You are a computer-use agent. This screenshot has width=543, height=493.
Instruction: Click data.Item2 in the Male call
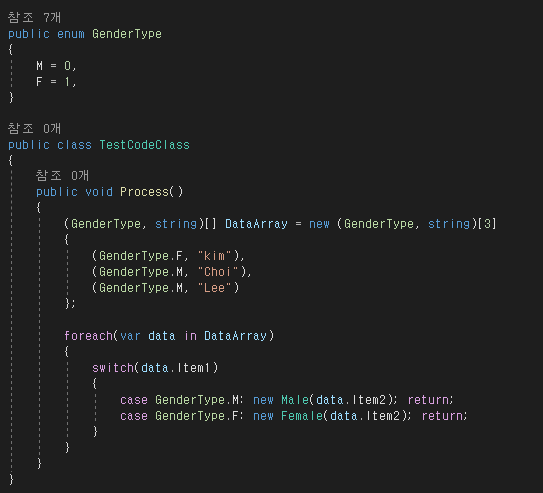(x=351, y=400)
